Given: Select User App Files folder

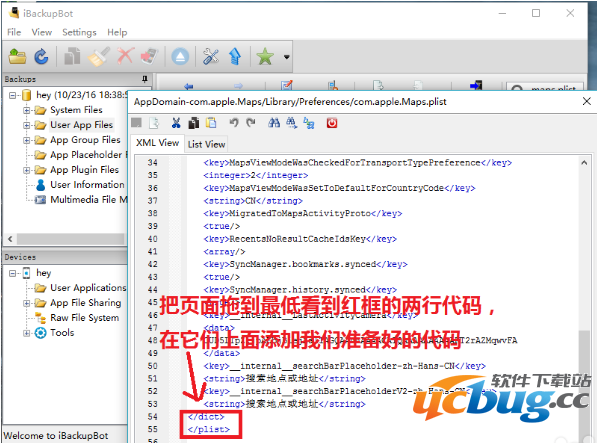Looking at the screenshot, I should 81,125.
